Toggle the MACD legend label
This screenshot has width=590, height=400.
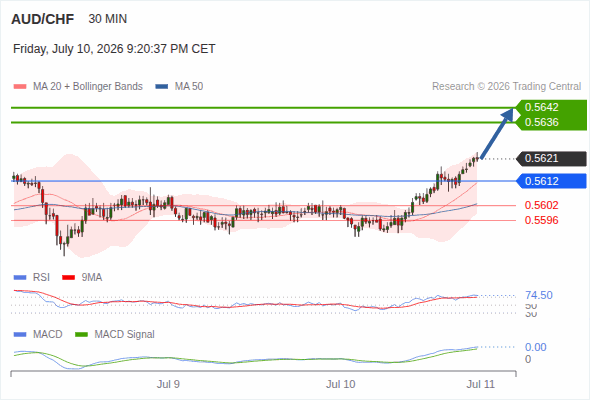pos(47,334)
